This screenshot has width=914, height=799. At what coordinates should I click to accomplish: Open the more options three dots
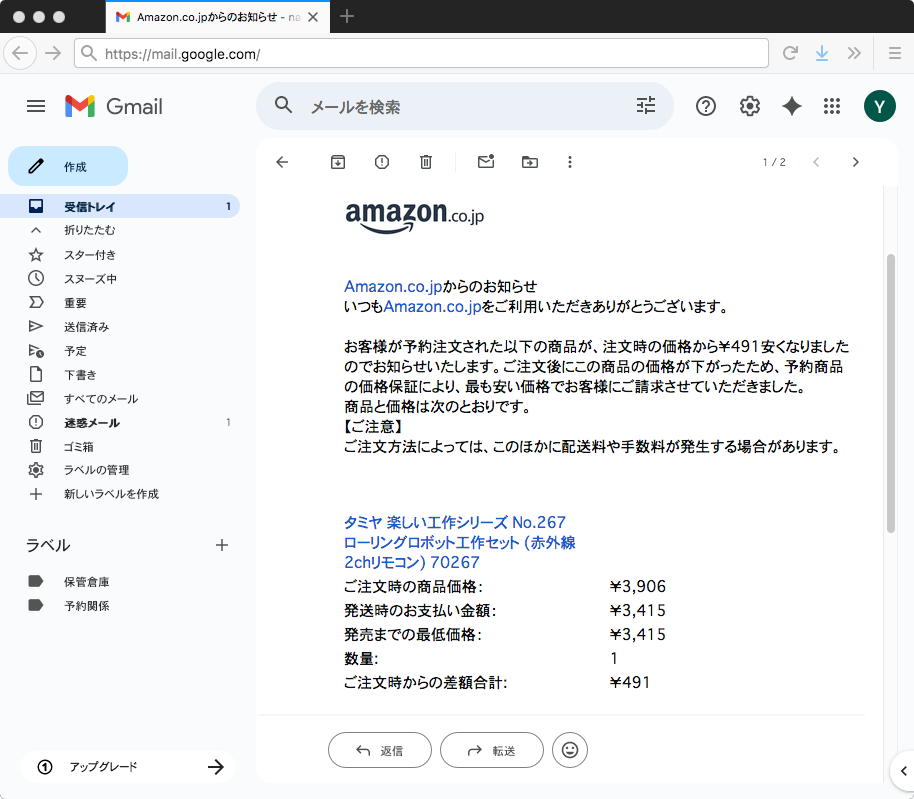(570, 162)
